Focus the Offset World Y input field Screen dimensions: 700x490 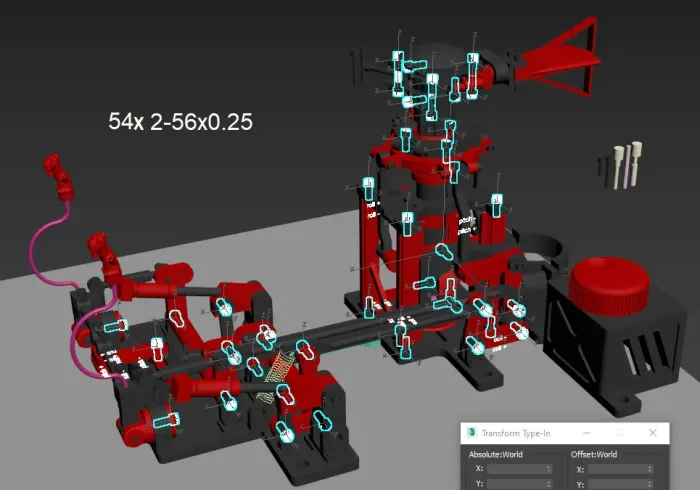tap(617, 484)
